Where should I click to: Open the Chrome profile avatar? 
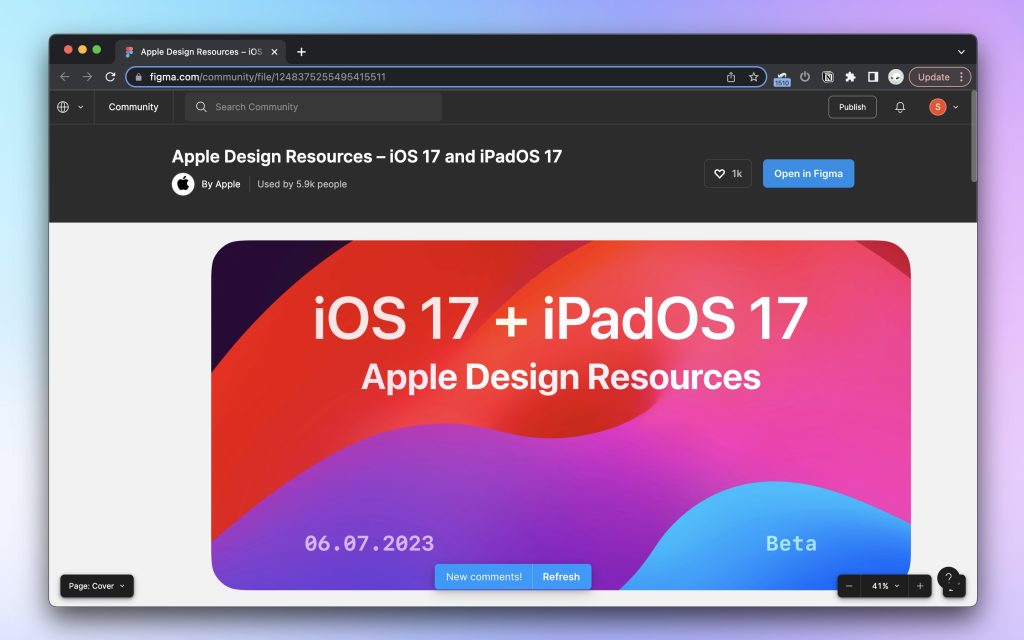pyautogui.click(x=895, y=77)
